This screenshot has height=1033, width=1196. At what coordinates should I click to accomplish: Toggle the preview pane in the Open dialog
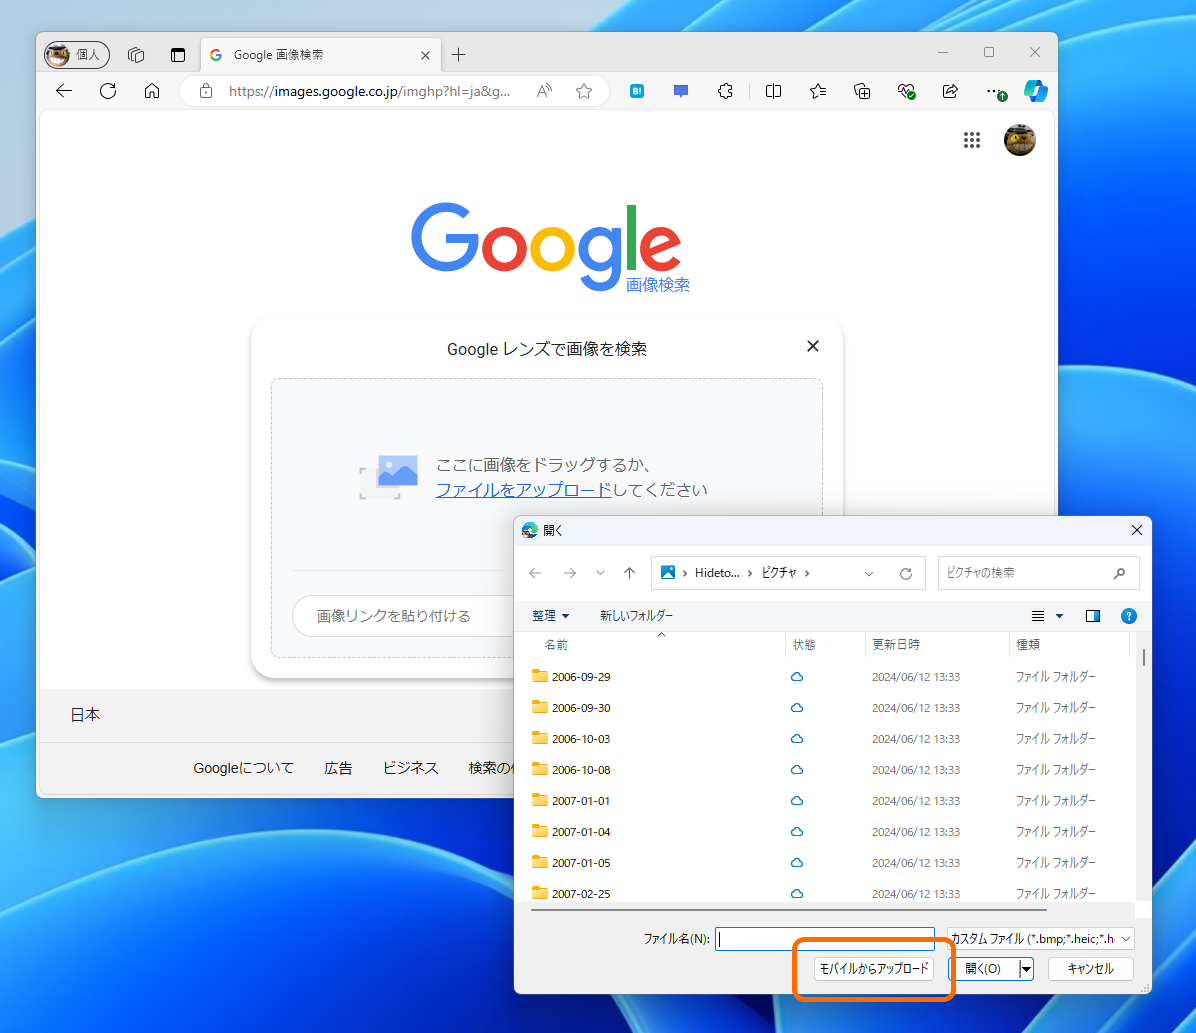click(x=1093, y=615)
